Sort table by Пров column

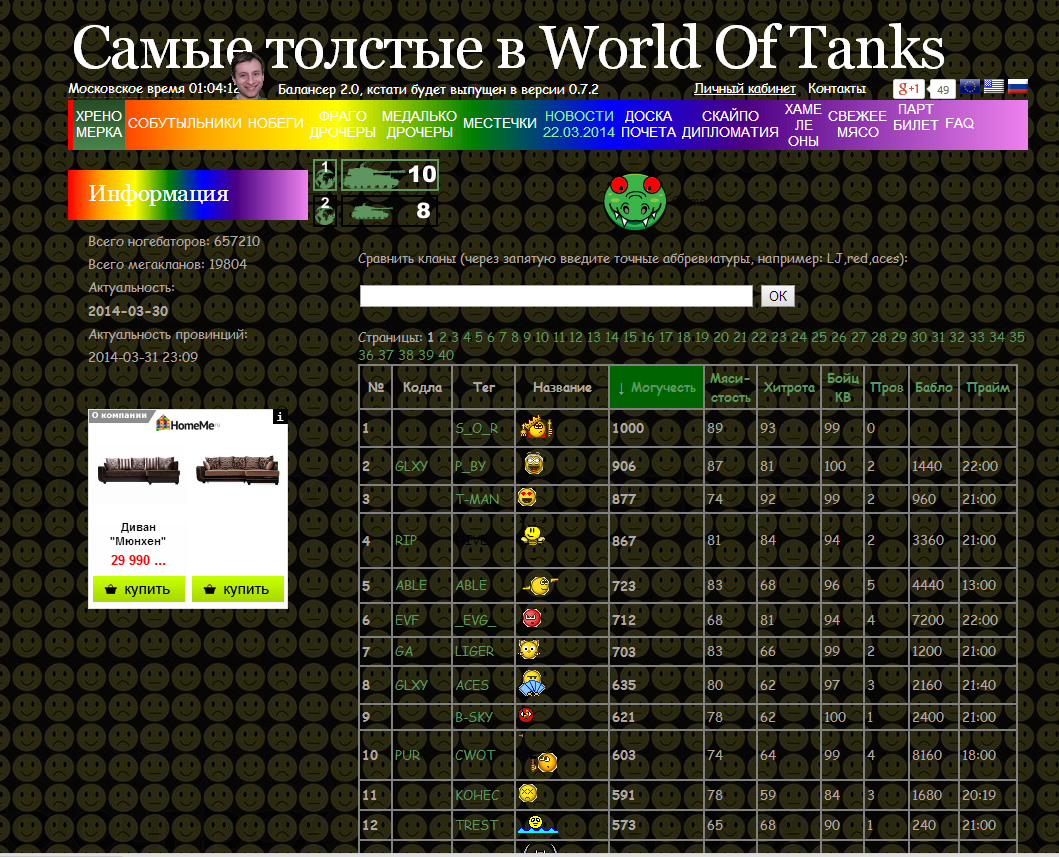pyautogui.click(x=886, y=388)
